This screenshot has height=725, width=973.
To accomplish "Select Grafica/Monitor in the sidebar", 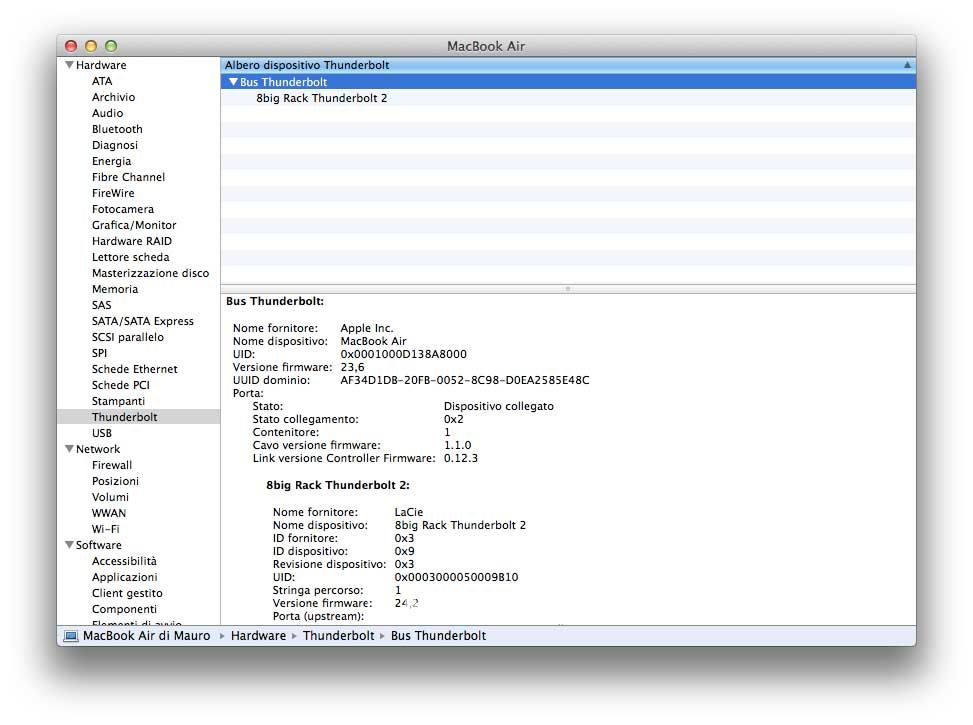I will tap(134, 225).
